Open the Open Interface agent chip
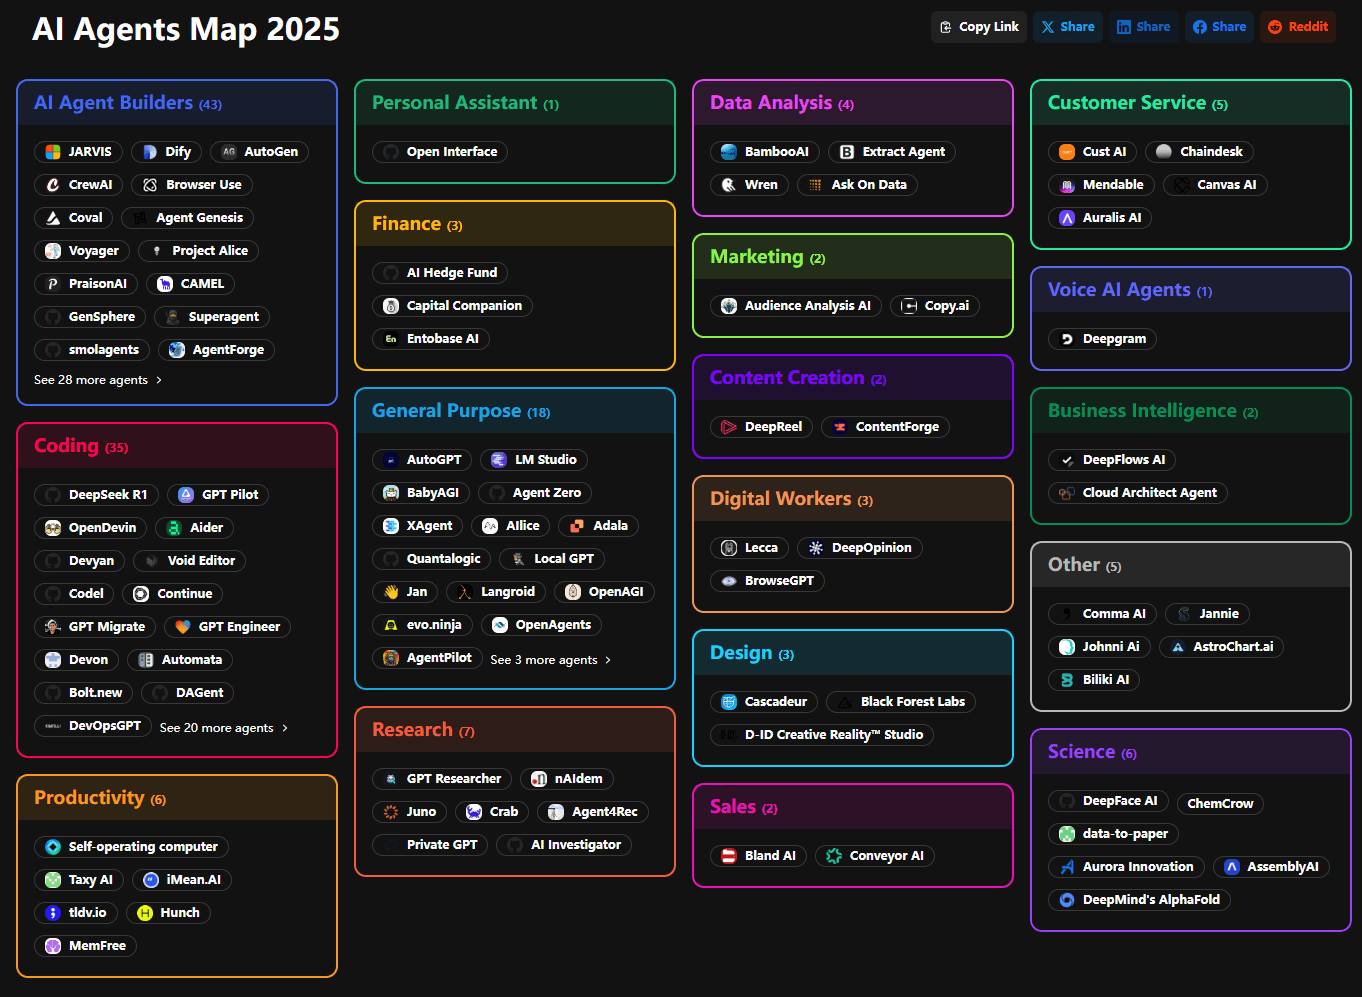The width and height of the screenshot is (1362, 997). 440,152
